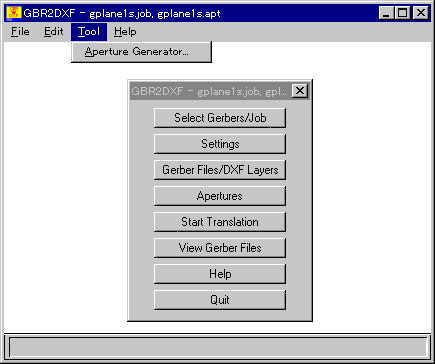The image size is (435, 364).
Task: Open the File menu
Action: 20,32
